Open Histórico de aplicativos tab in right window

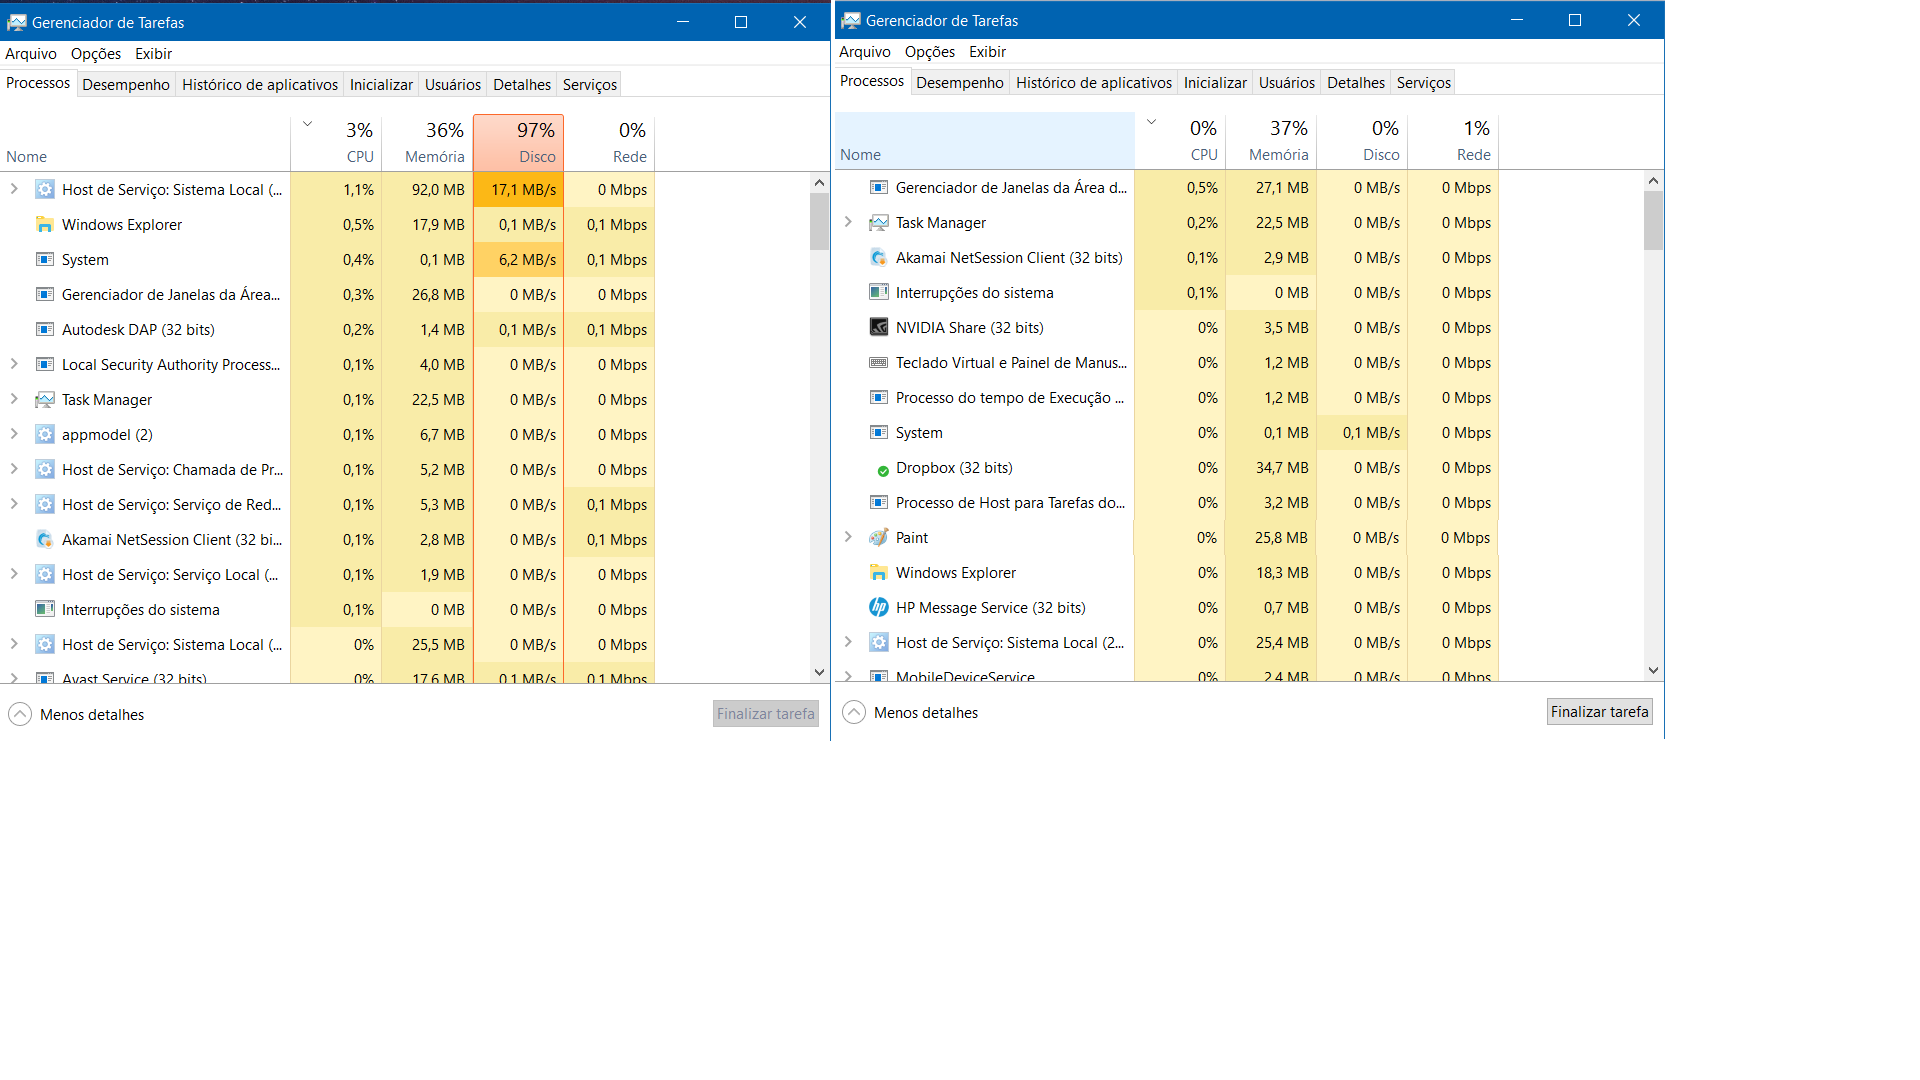click(1094, 82)
